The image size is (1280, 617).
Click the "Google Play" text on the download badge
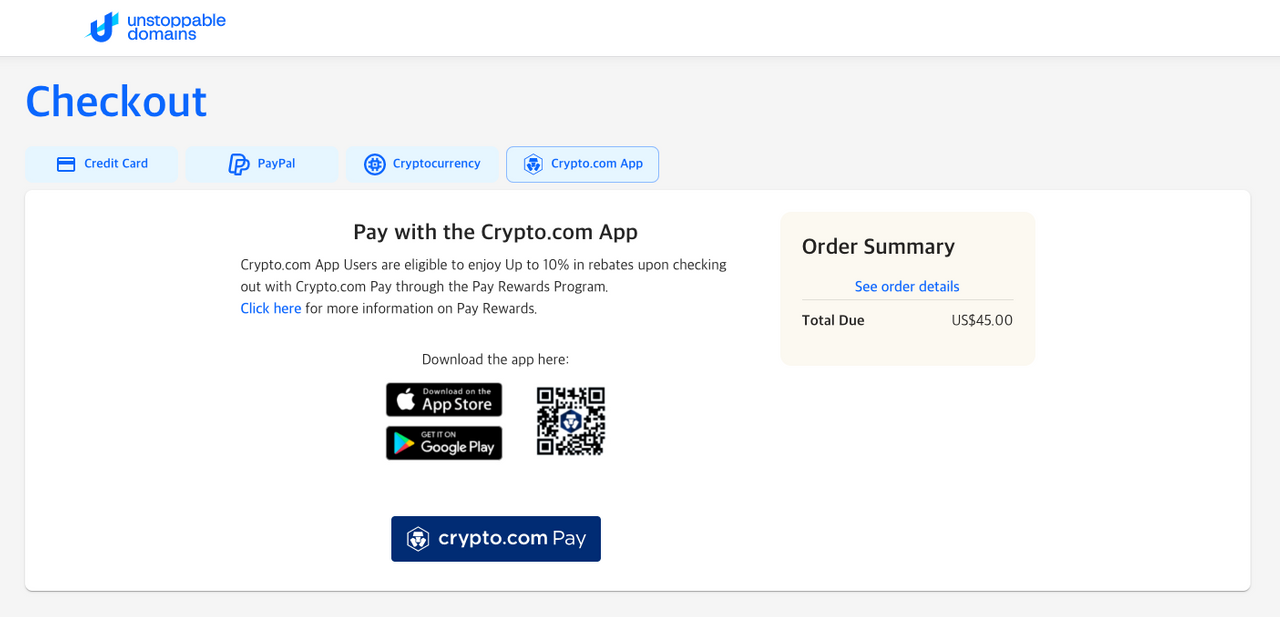[x=458, y=447]
